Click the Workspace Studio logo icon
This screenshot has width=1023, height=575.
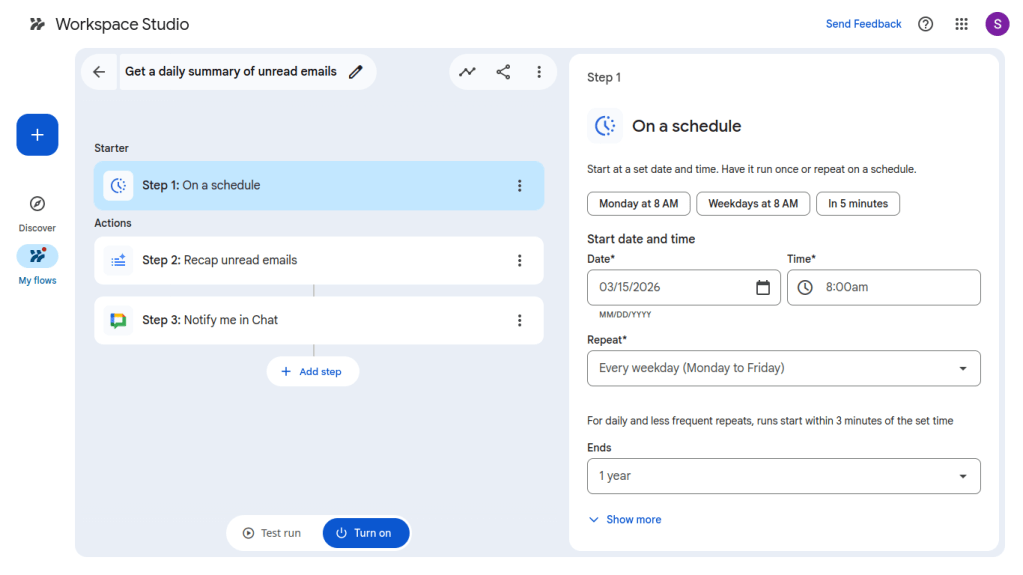click(37, 24)
